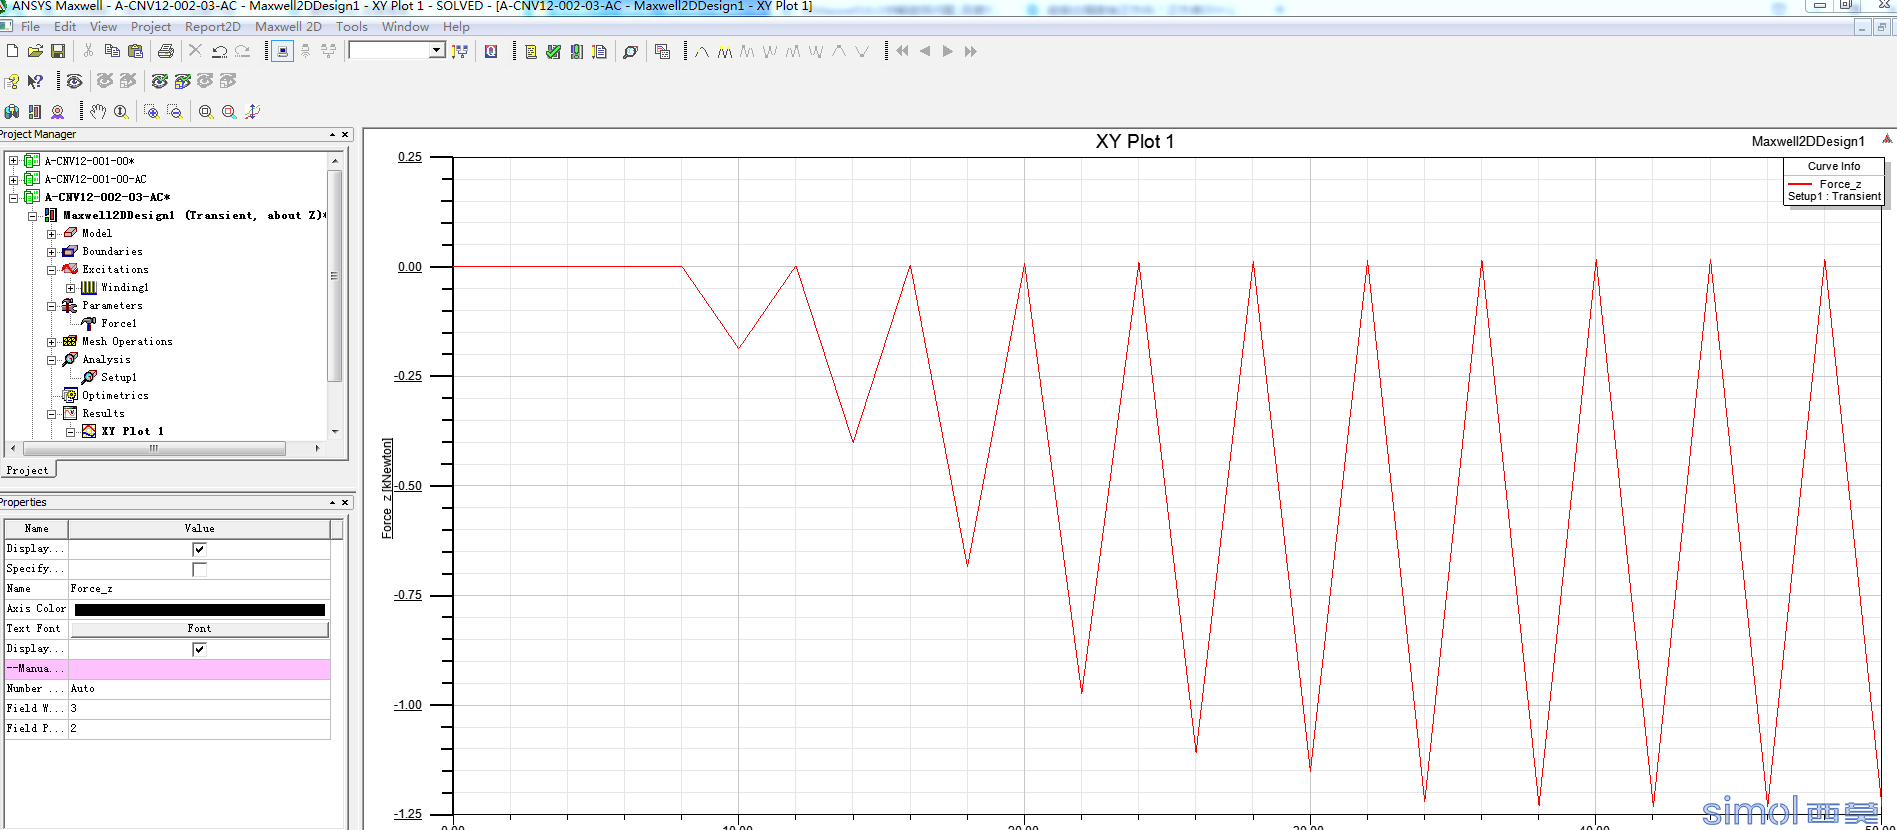Click the yellow notes icon in toolbar
Screen dimensions: 1897x830
531,51
